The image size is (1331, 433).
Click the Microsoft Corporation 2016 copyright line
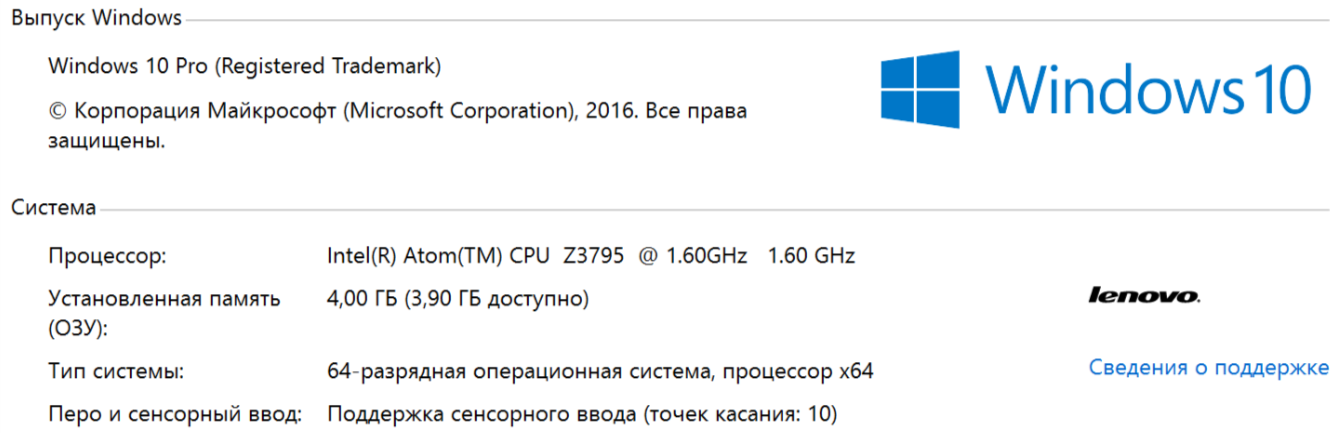click(x=397, y=111)
